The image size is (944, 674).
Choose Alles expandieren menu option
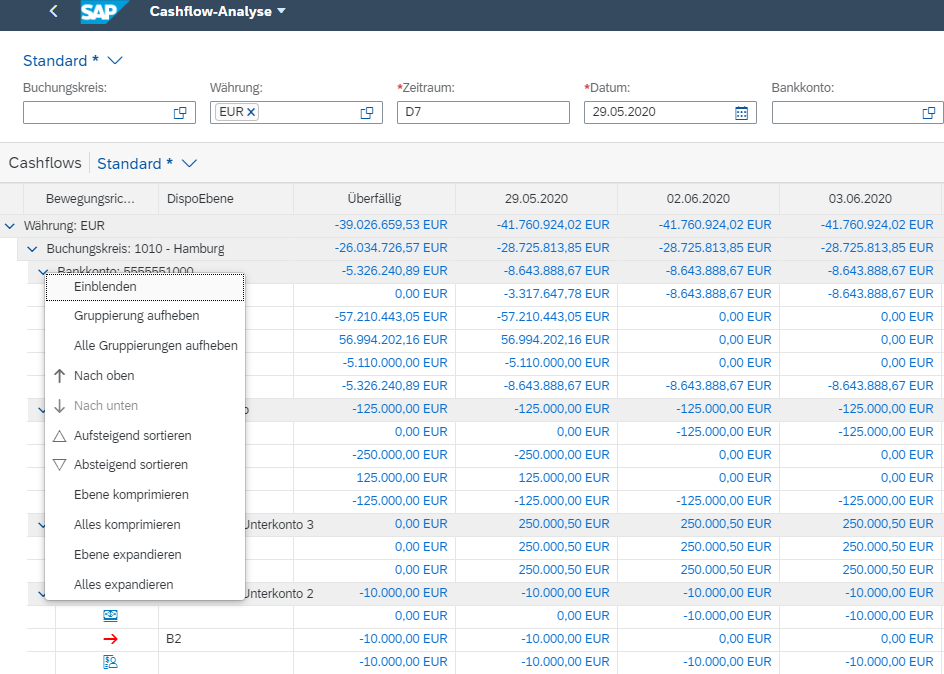coord(123,585)
